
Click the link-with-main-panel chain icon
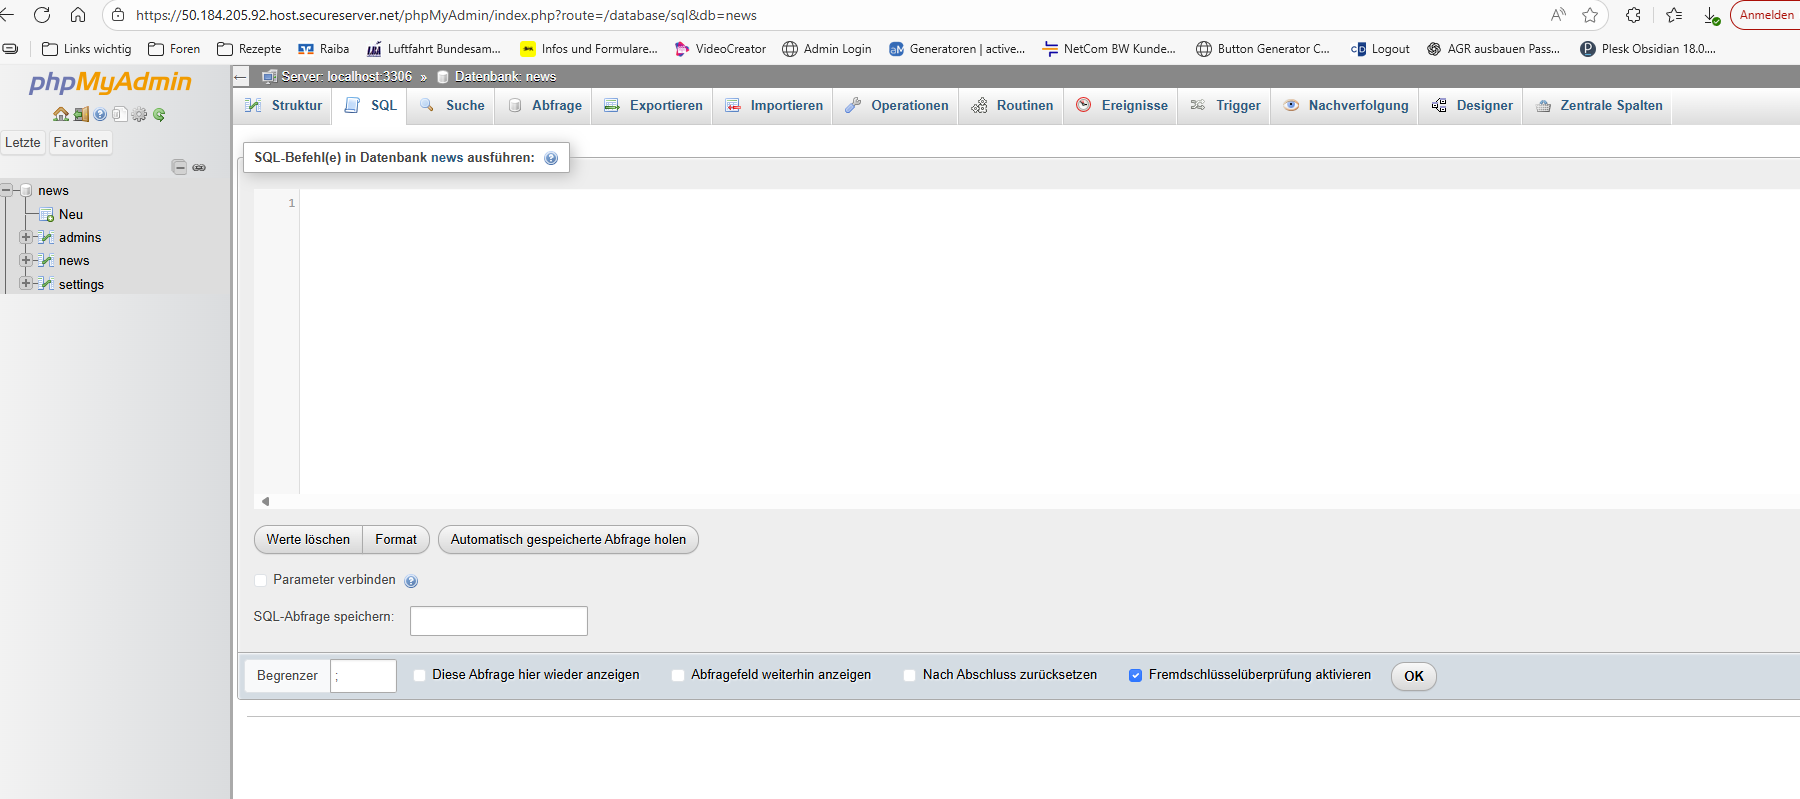click(x=199, y=167)
